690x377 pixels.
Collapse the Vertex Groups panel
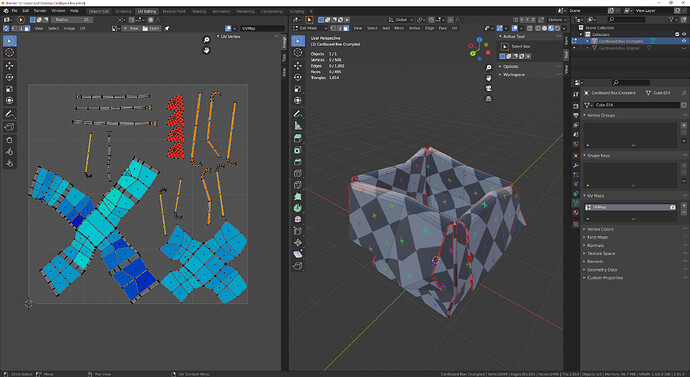(599, 115)
